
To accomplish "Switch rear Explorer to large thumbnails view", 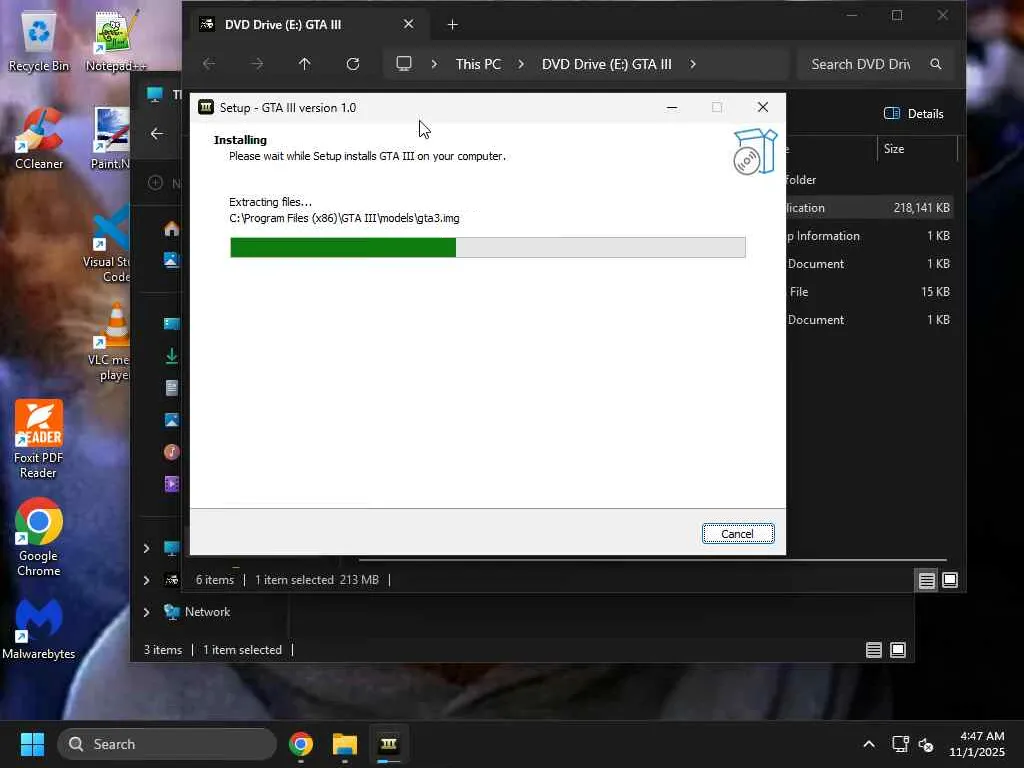I will point(898,650).
